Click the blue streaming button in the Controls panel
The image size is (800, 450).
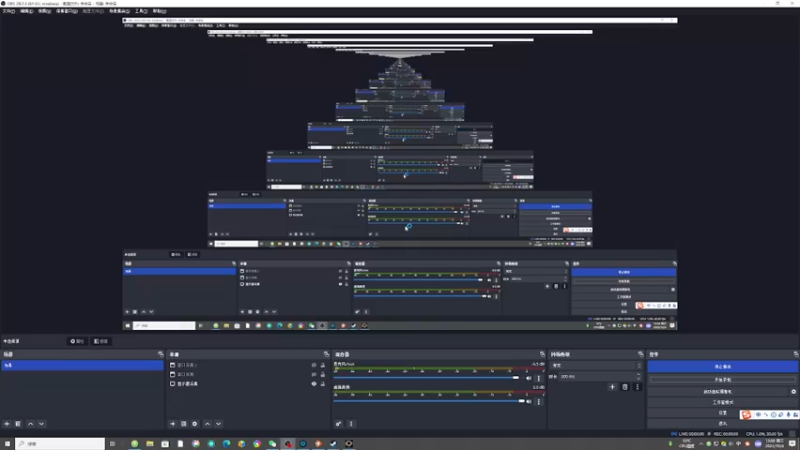pyautogui.click(x=722, y=367)
